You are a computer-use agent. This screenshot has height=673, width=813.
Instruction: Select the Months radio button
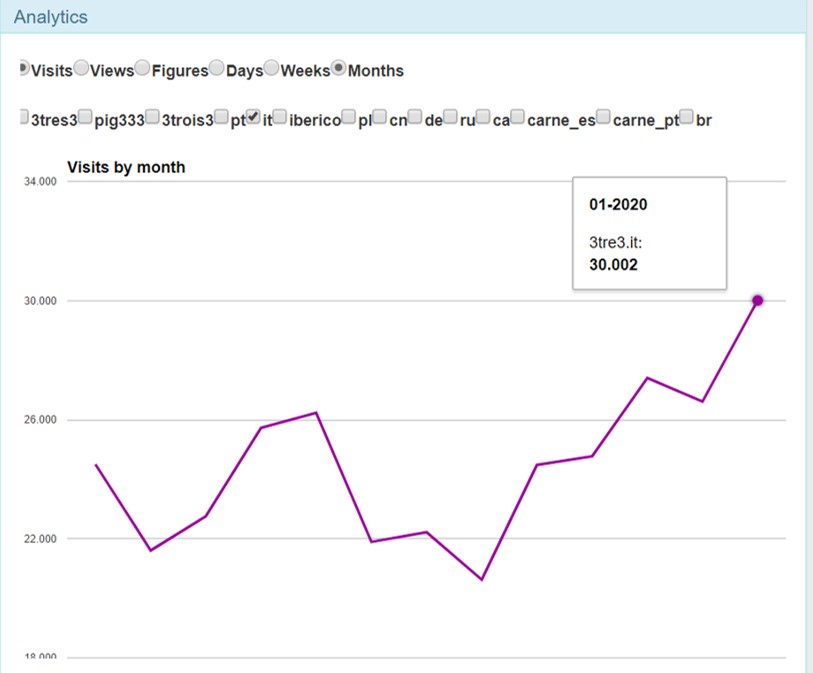(339, 68)
